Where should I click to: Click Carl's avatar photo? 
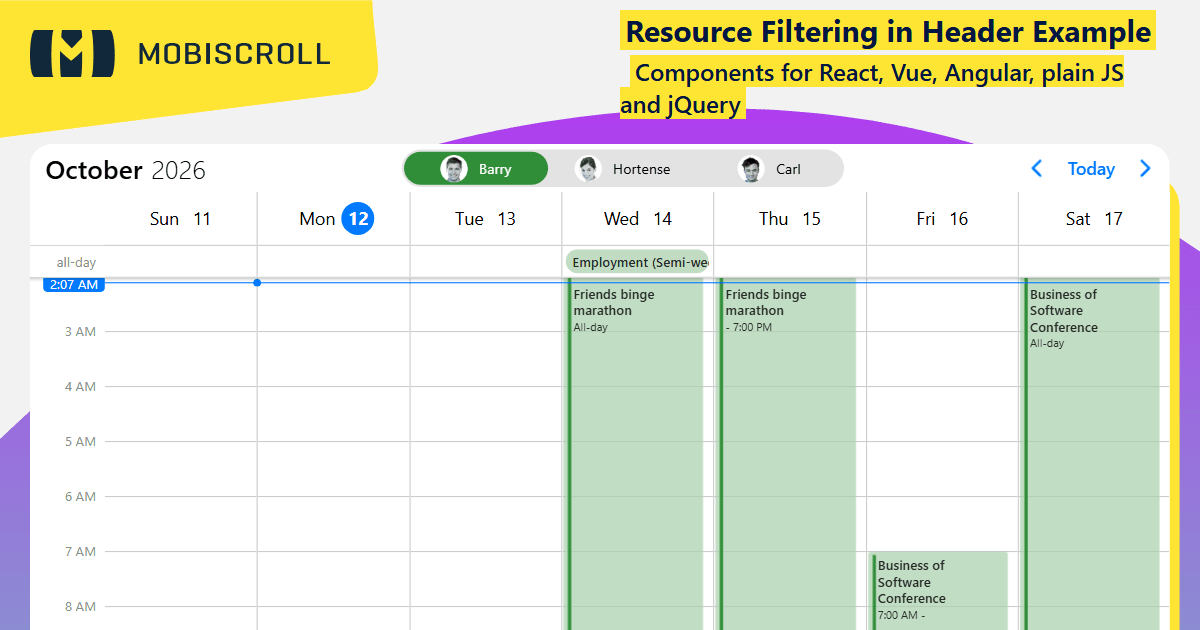[x=751, y=169]
